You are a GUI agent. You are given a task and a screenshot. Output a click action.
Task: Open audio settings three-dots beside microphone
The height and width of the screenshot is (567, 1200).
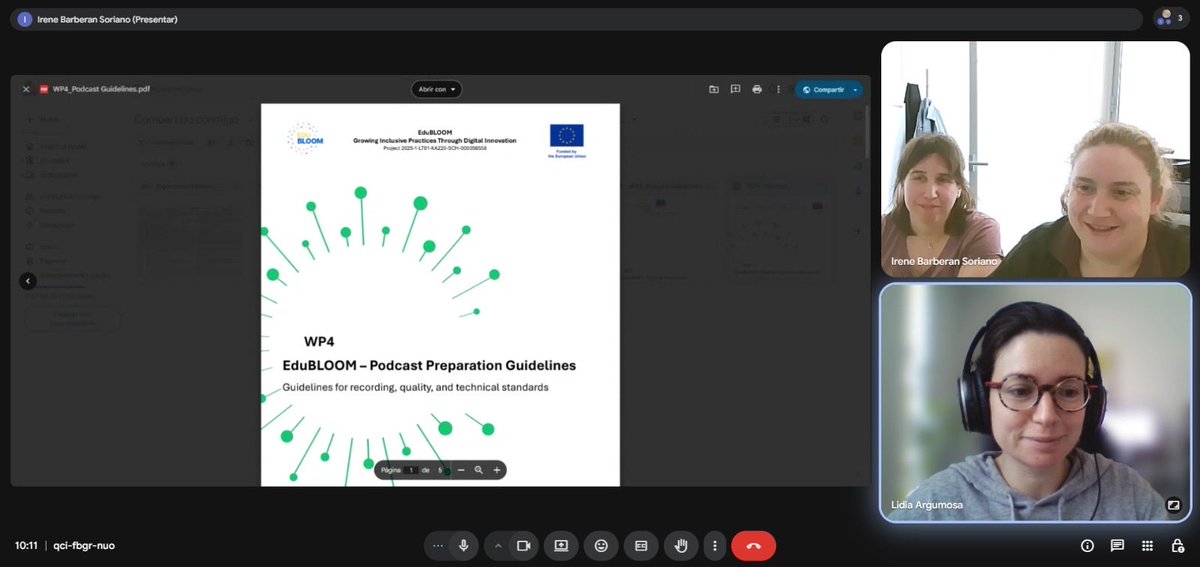click(437, 545)
